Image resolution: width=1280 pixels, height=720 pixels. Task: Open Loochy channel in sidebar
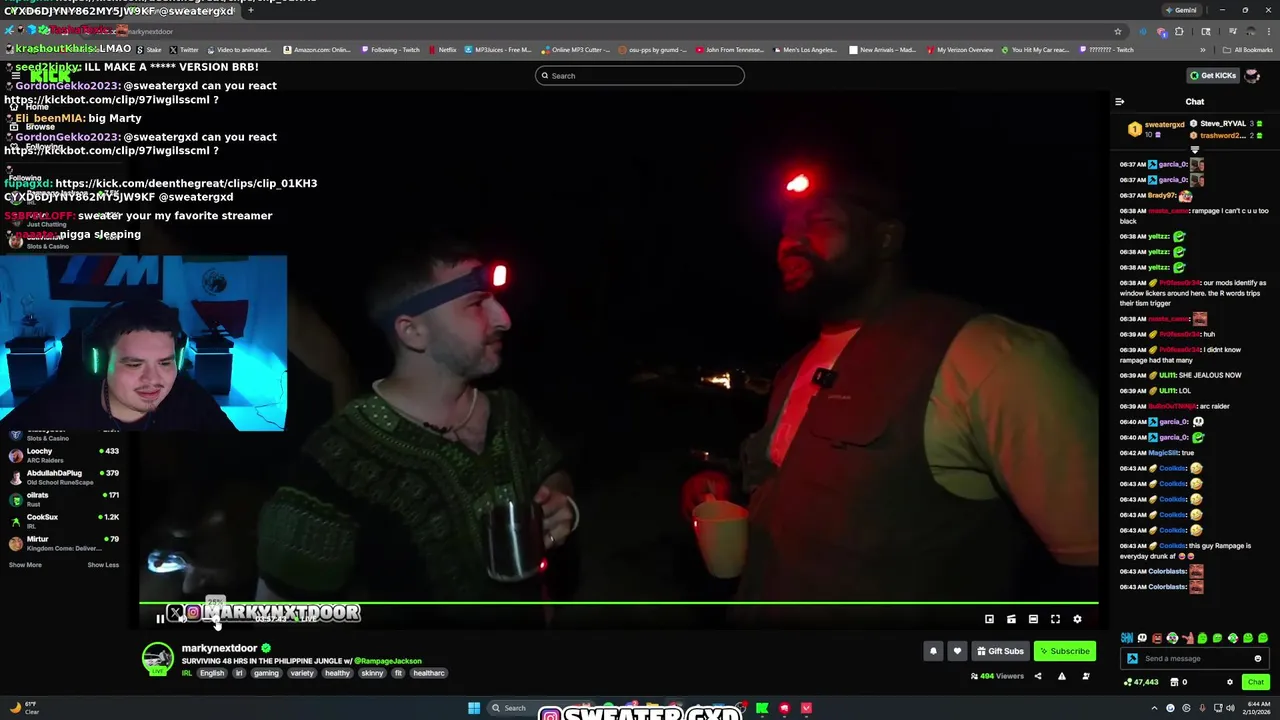point(64,455)
